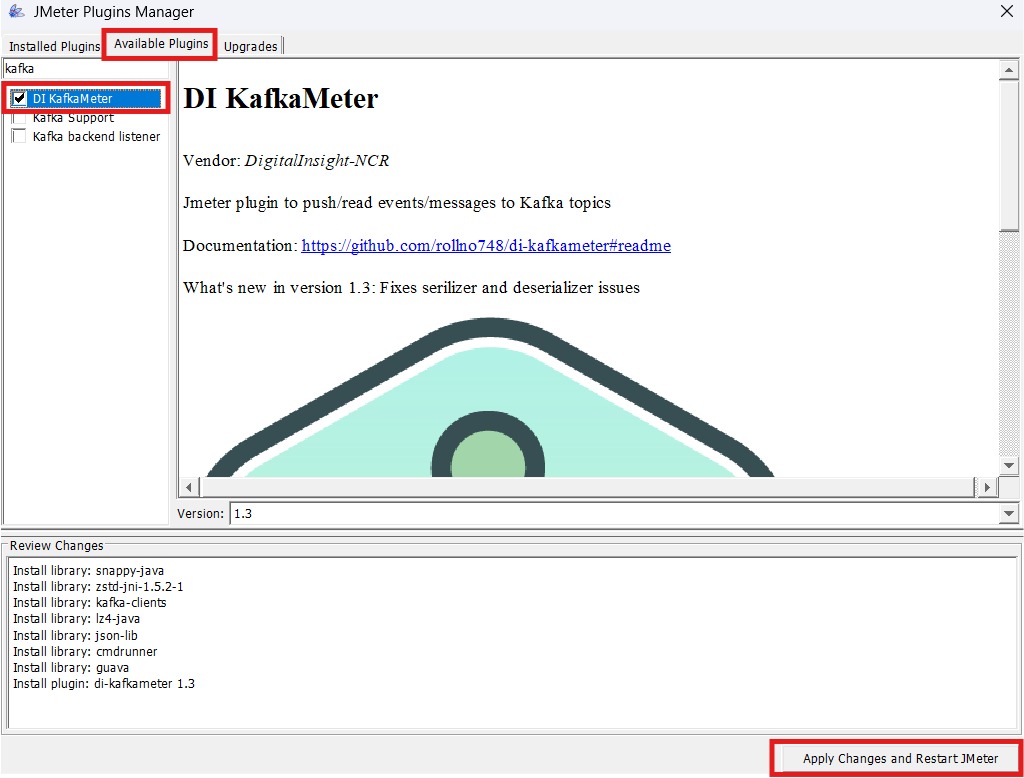Switch to the Installed Plugins tab

pos(52,46)
